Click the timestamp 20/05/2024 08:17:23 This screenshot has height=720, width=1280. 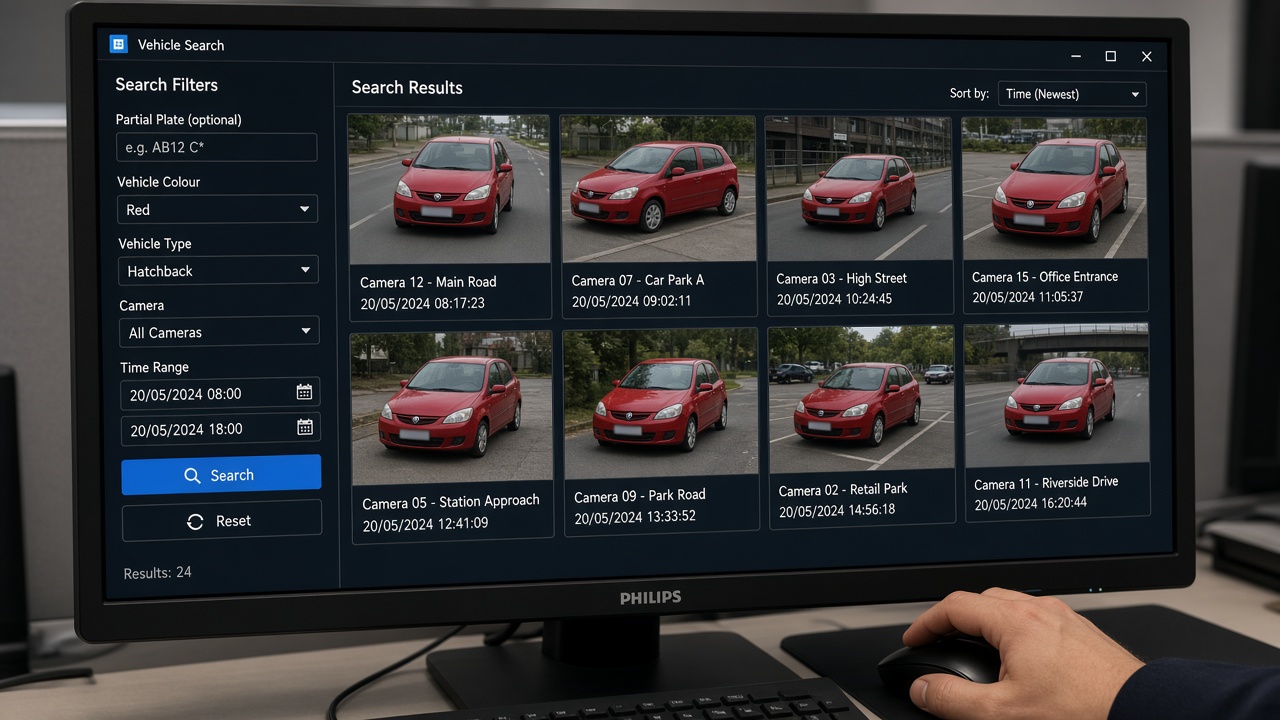tap(422, 303)
